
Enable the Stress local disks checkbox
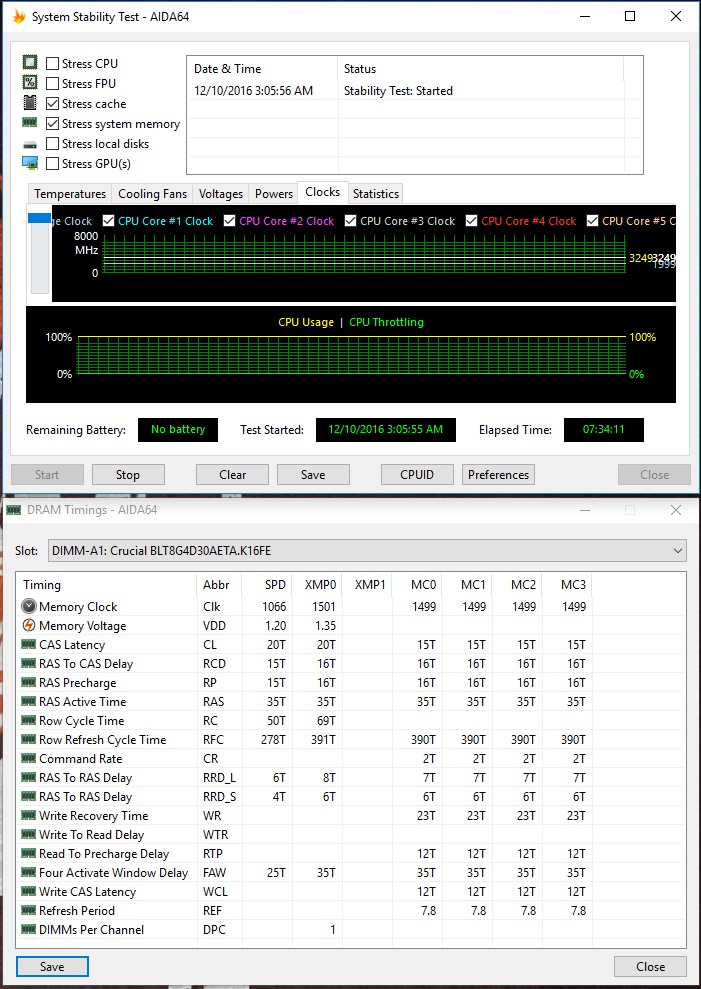click(52, 143)
